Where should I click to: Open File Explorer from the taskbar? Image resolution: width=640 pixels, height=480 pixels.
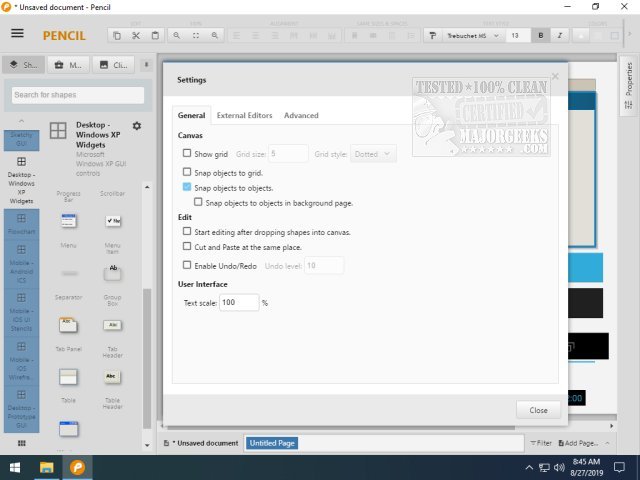[47, 467]
